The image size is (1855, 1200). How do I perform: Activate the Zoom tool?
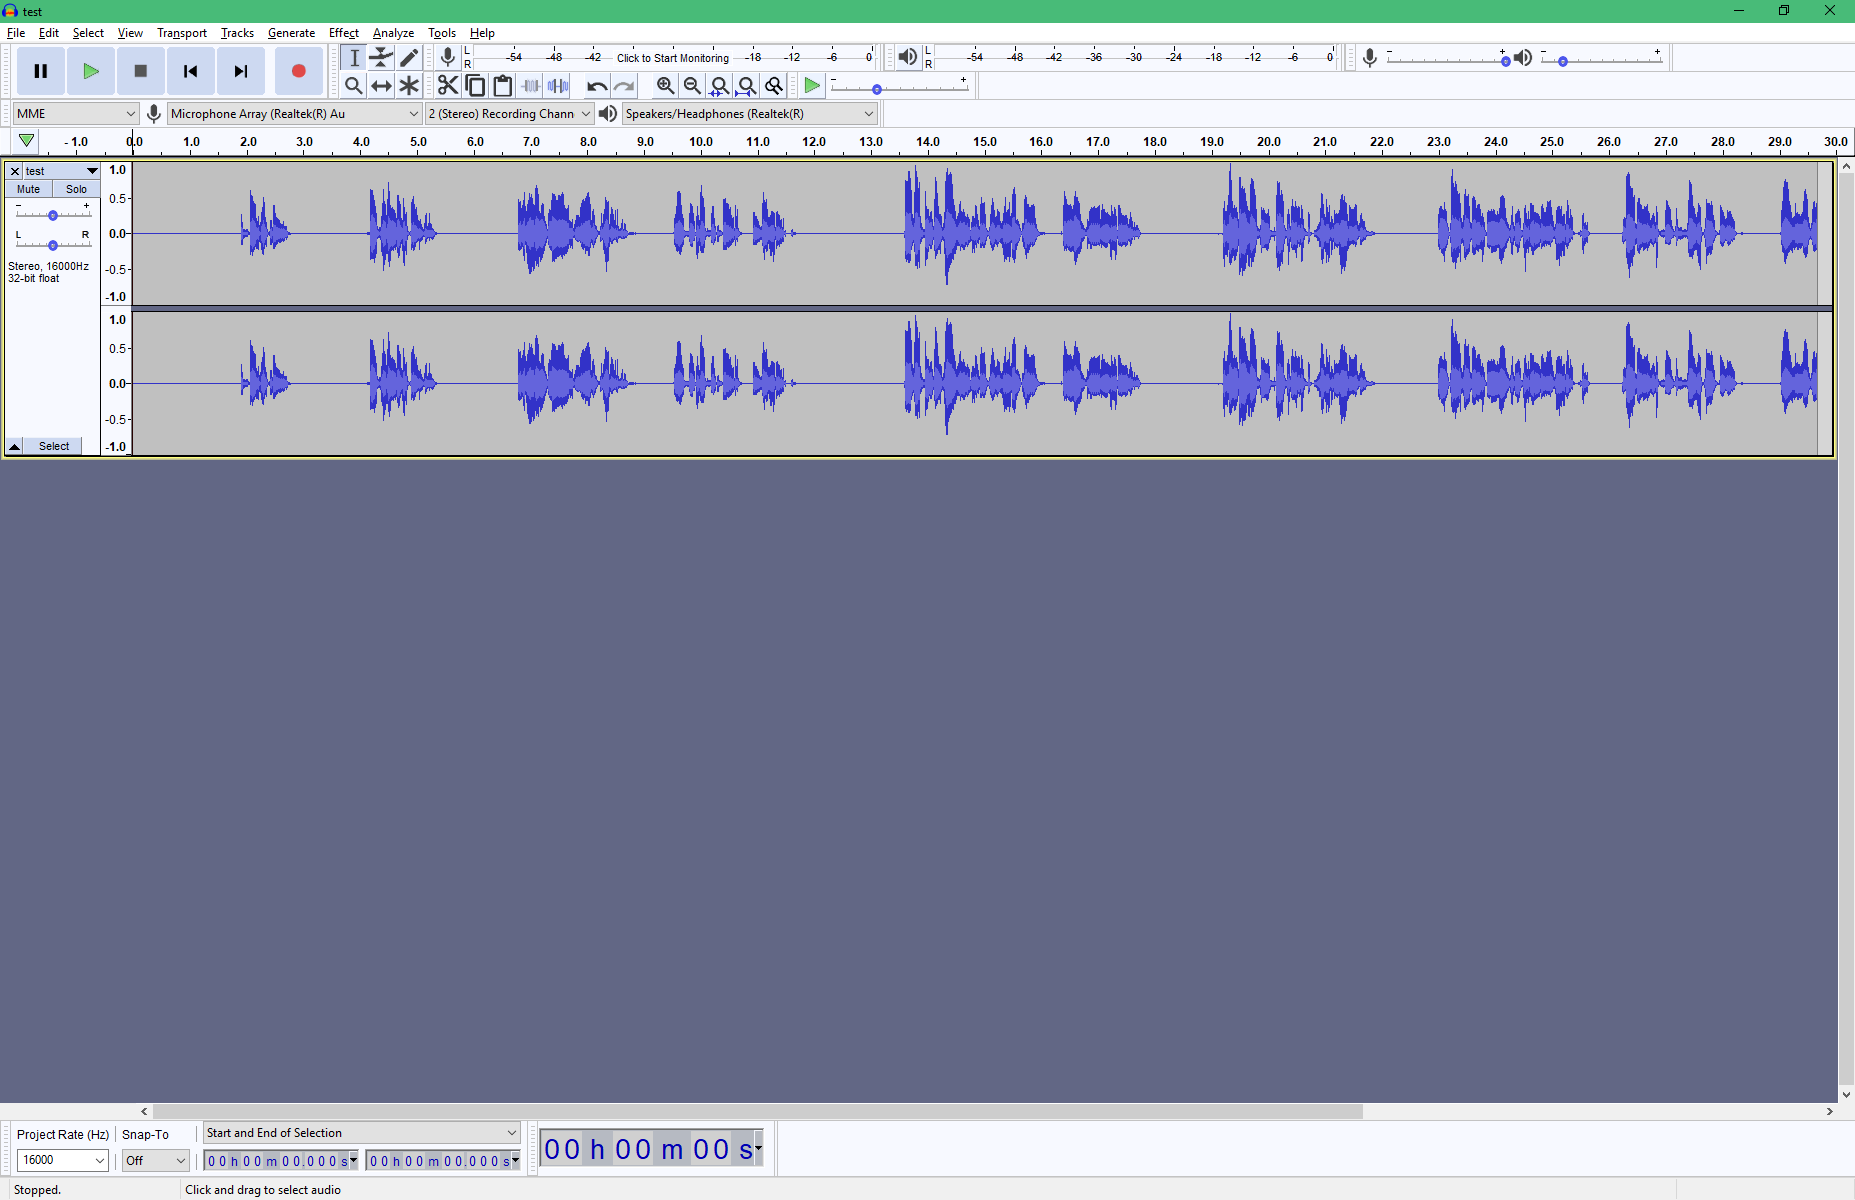click(x=353, y=85)
